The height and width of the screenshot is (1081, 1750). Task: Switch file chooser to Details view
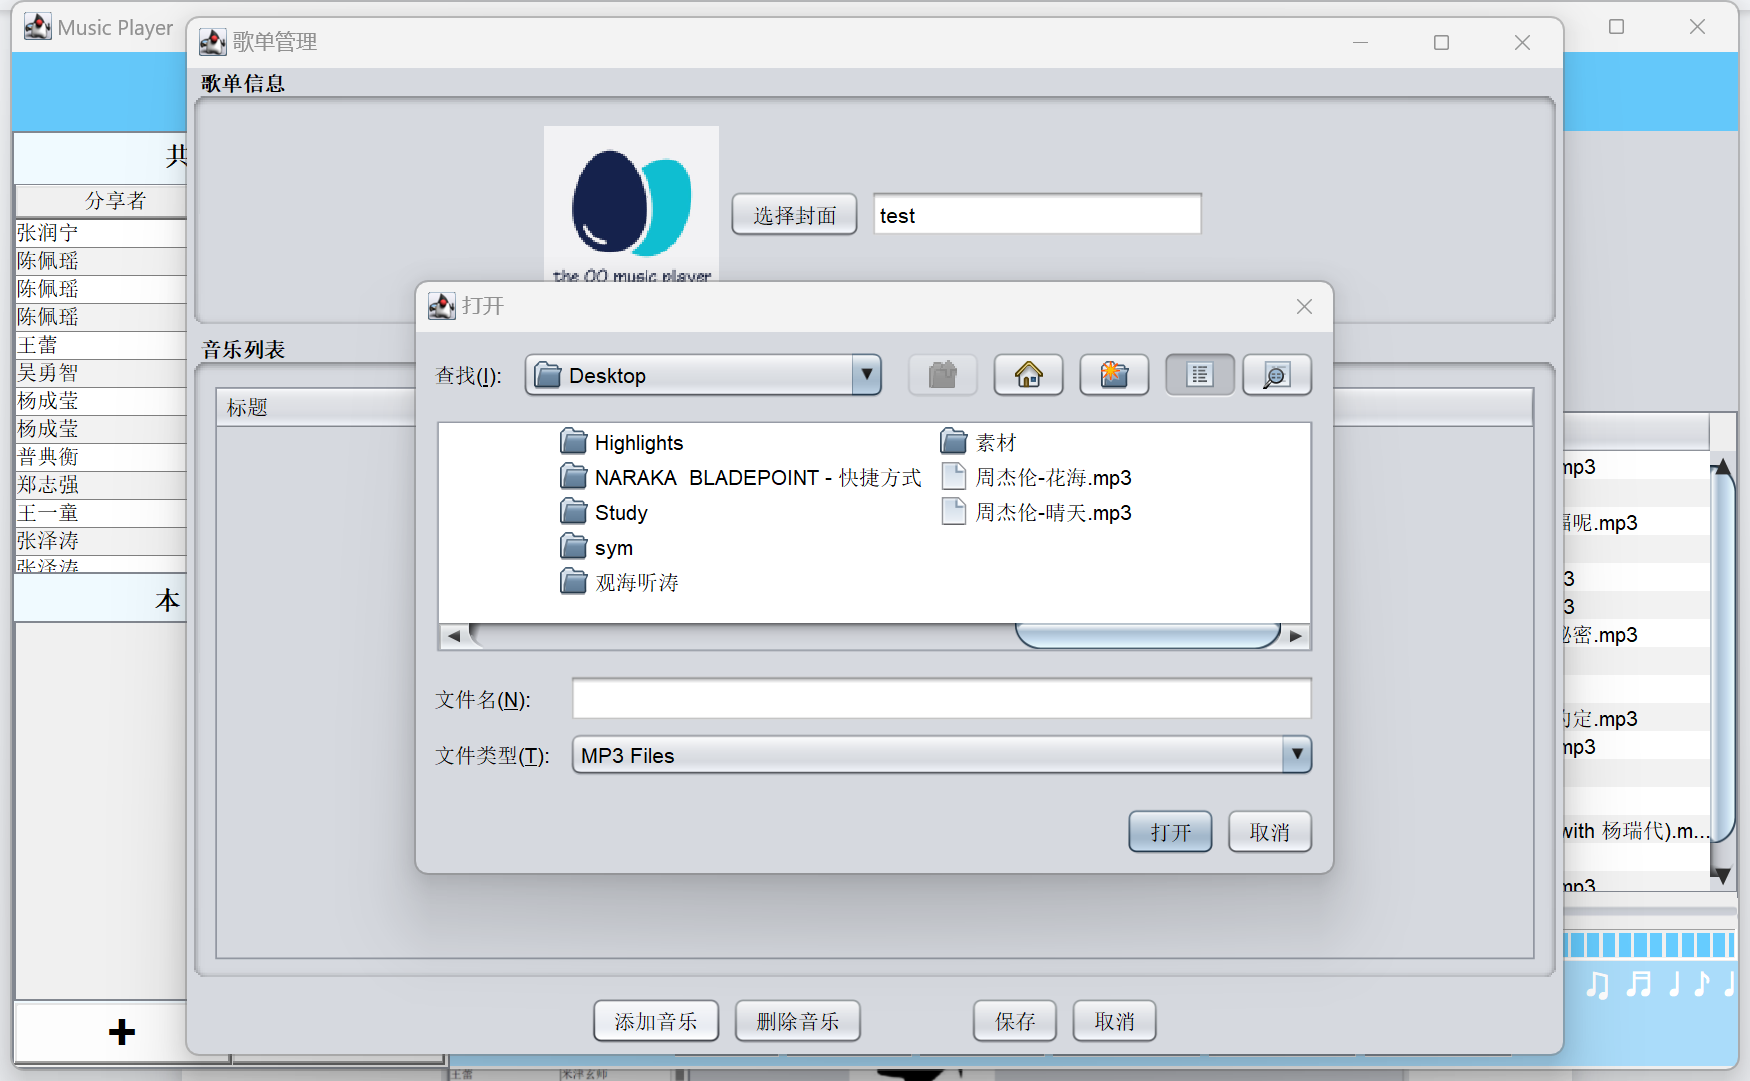(1276, 375)
